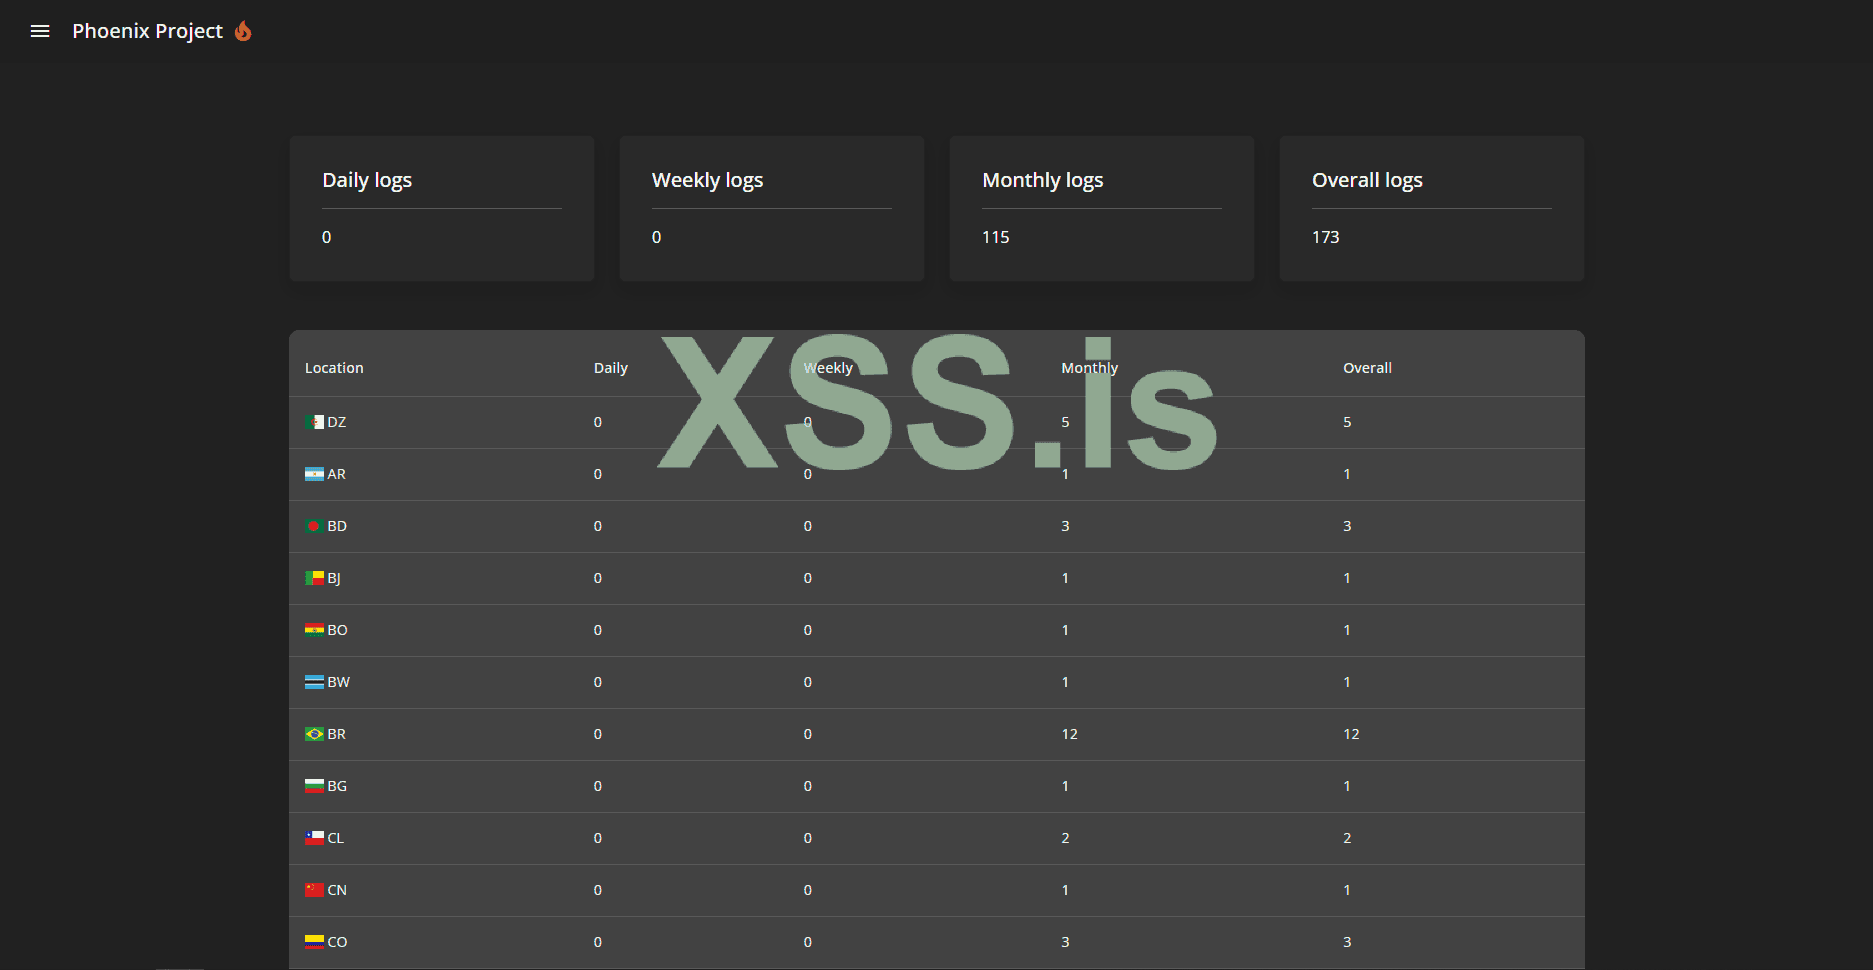Click the Monthly value 1 for BJ
Viewport: 1873px width, 970px height.
(1065, 578)
